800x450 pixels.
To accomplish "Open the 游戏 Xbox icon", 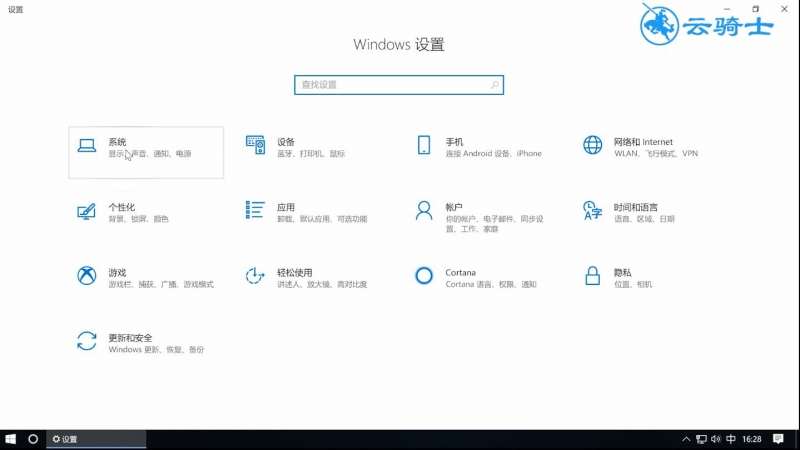I will pos(87,276).
